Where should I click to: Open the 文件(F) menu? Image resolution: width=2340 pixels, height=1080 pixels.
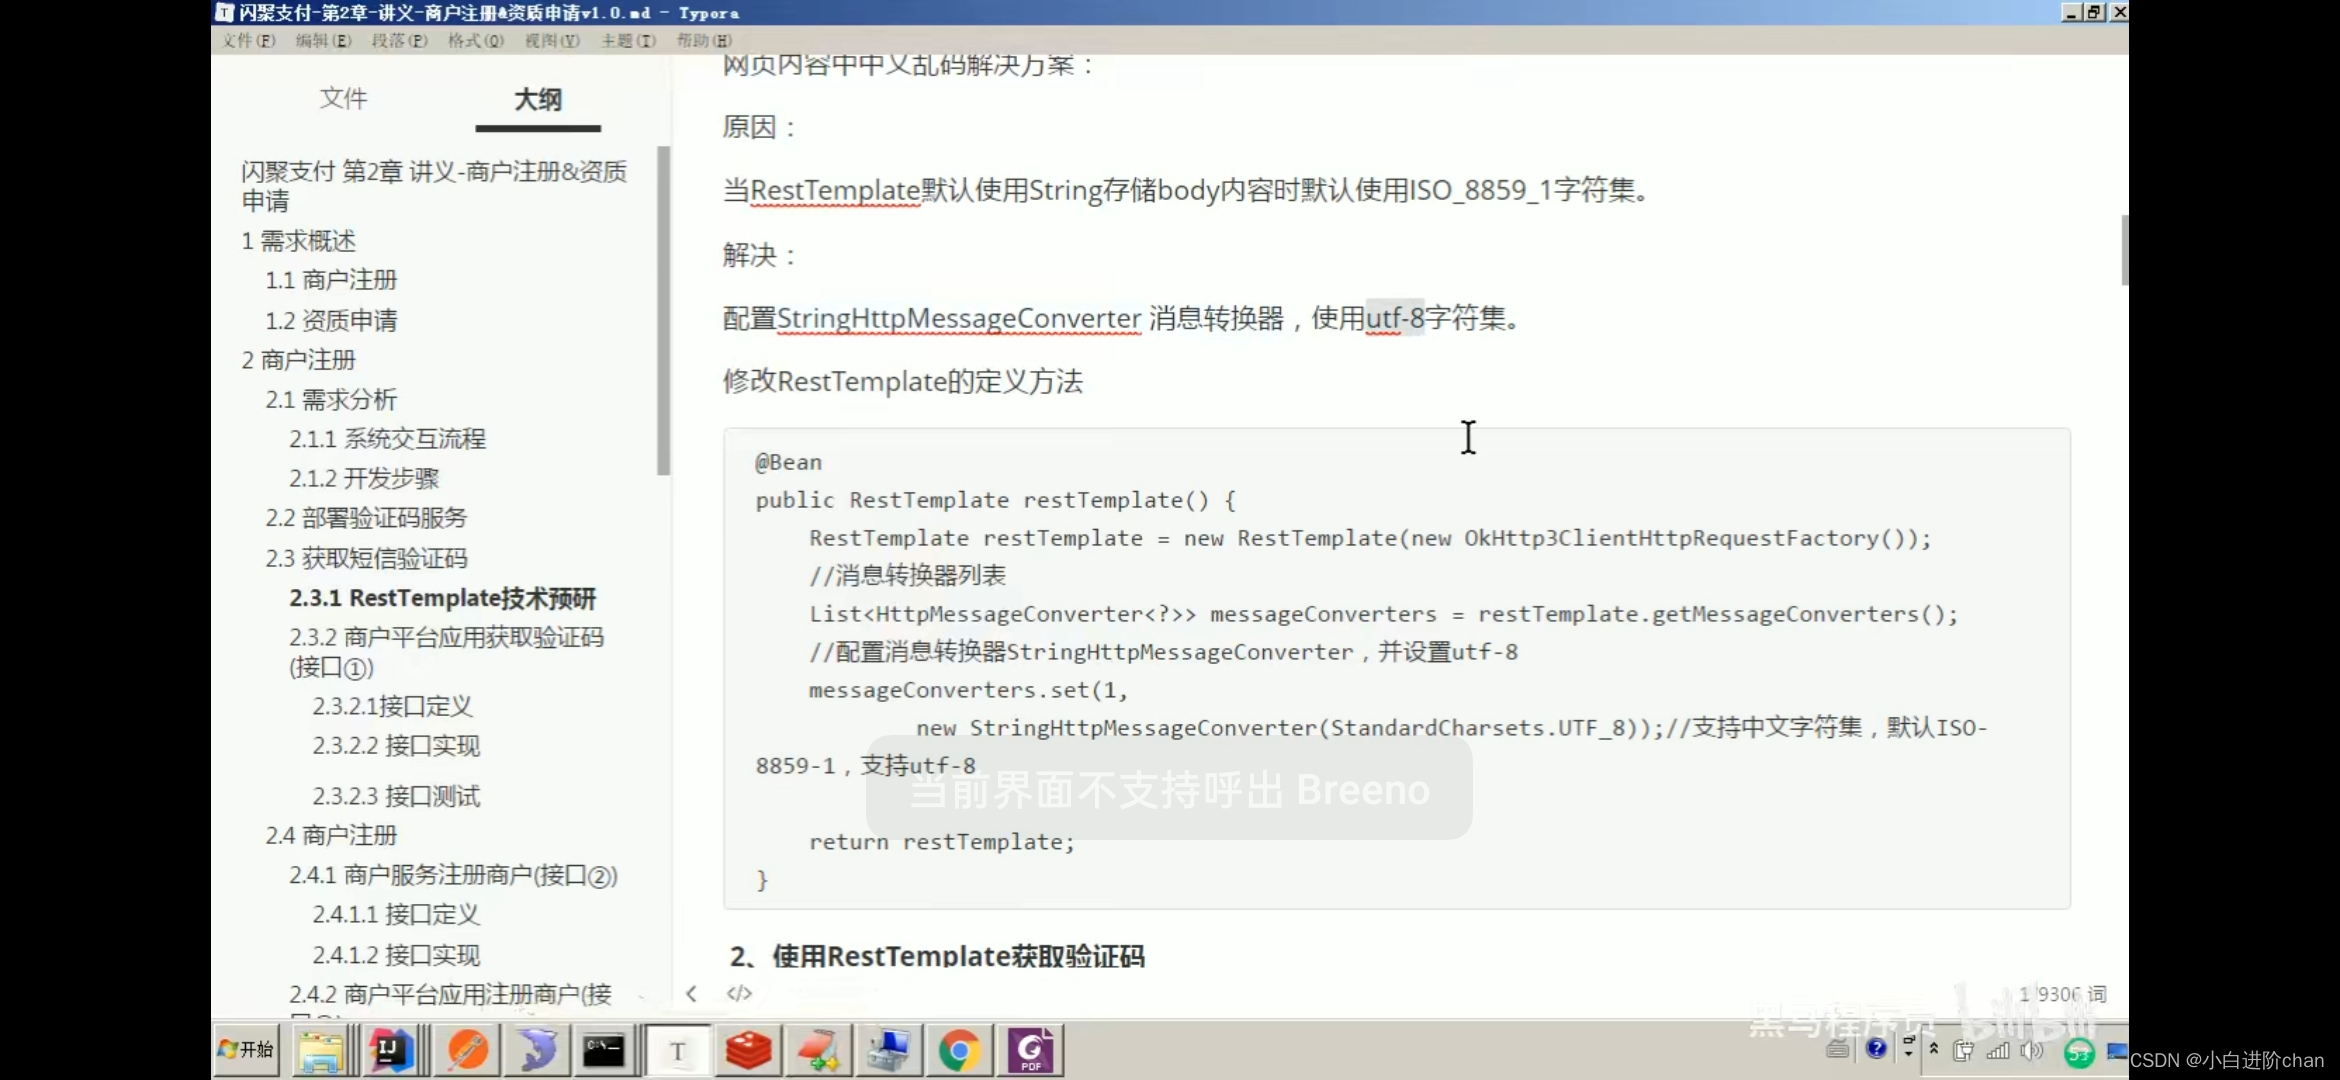[249, 41]
